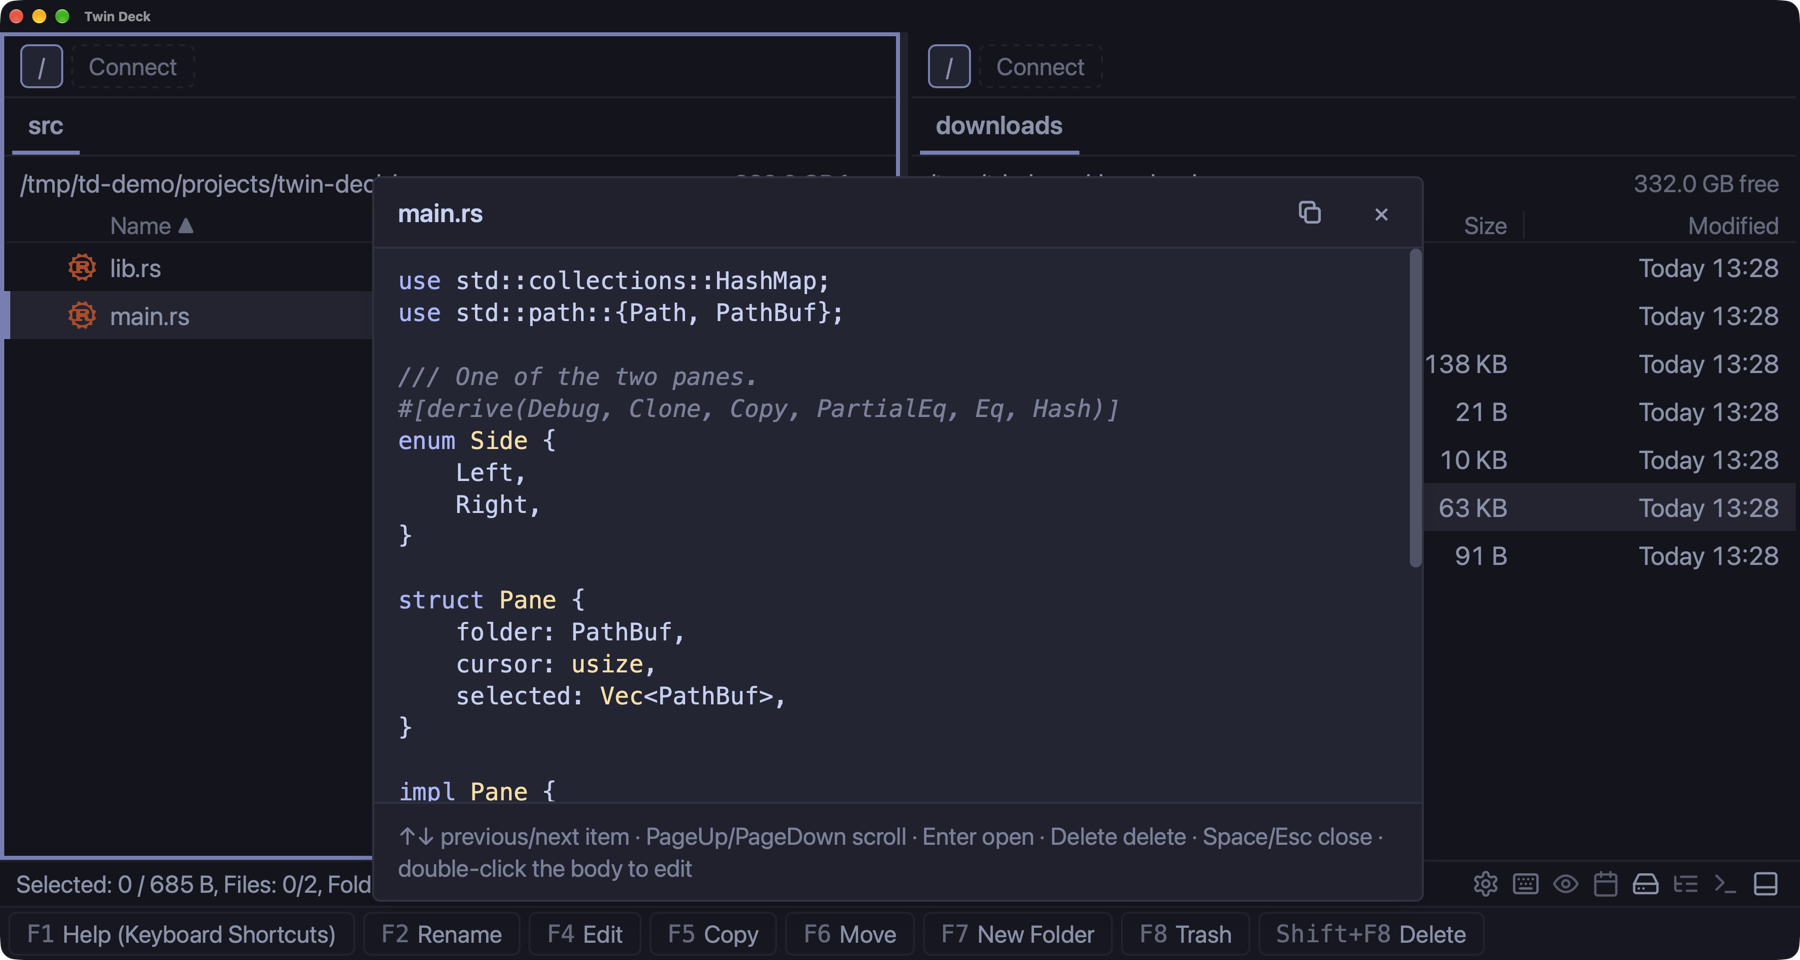Open the drive list via the disk icon

point(1645,884)
